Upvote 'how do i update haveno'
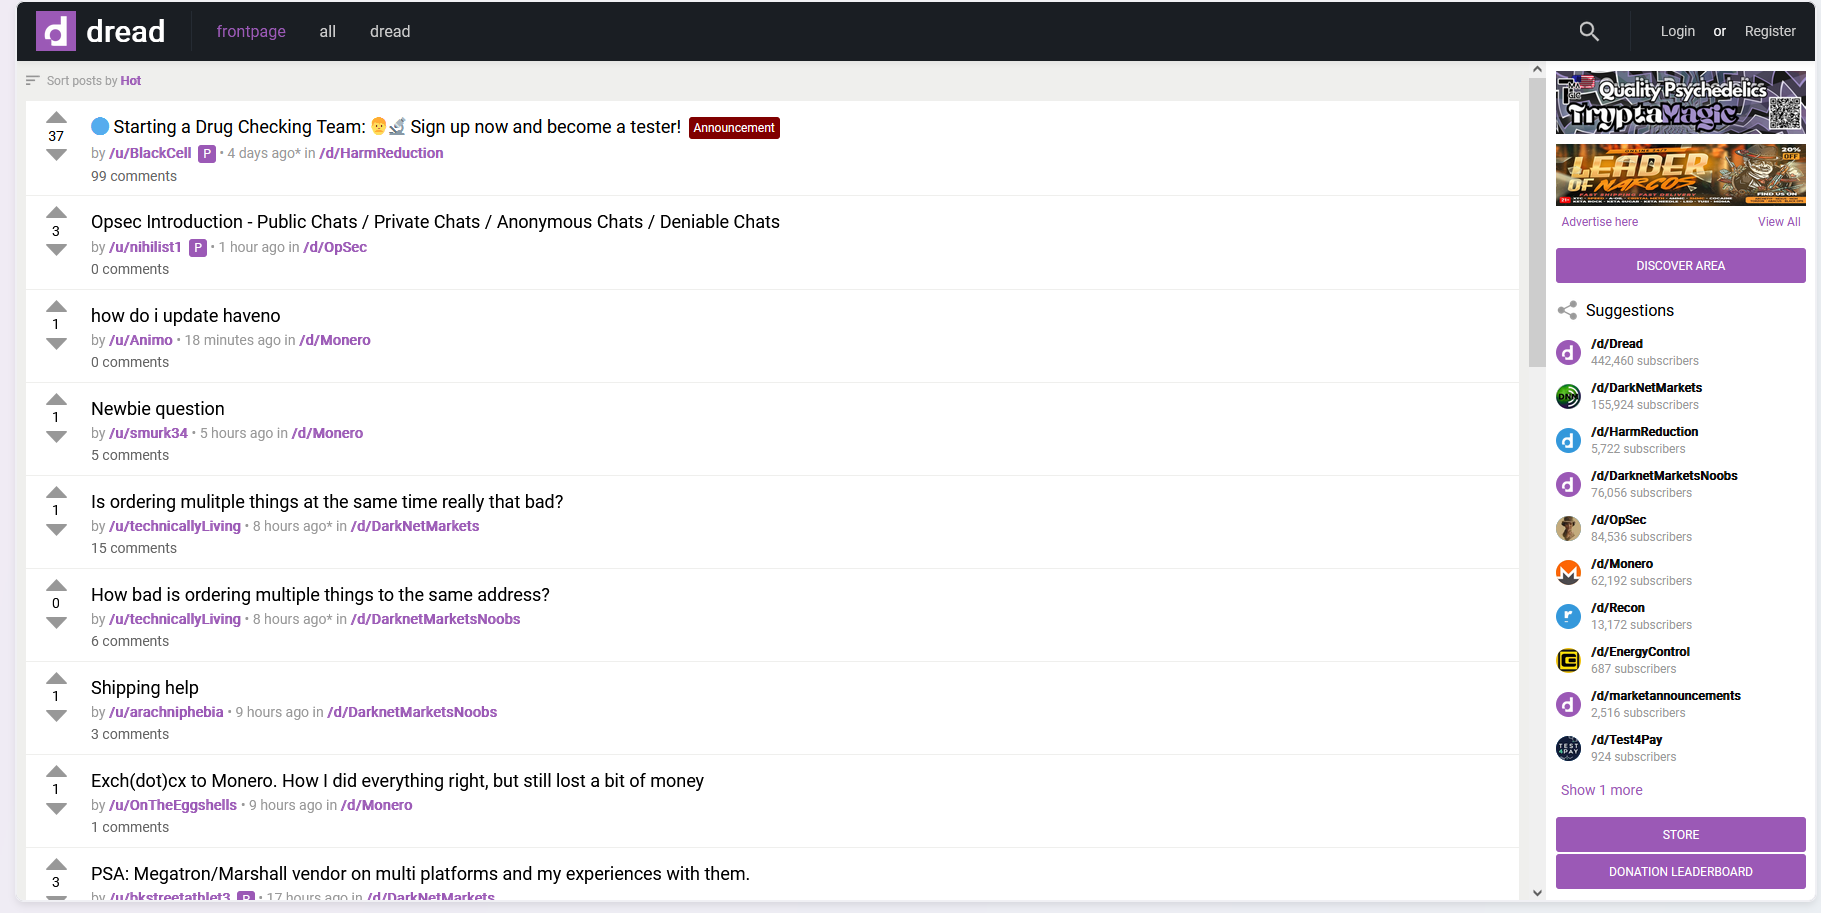This screenshot has width=1821, height=913. click(x=56, y=306)
